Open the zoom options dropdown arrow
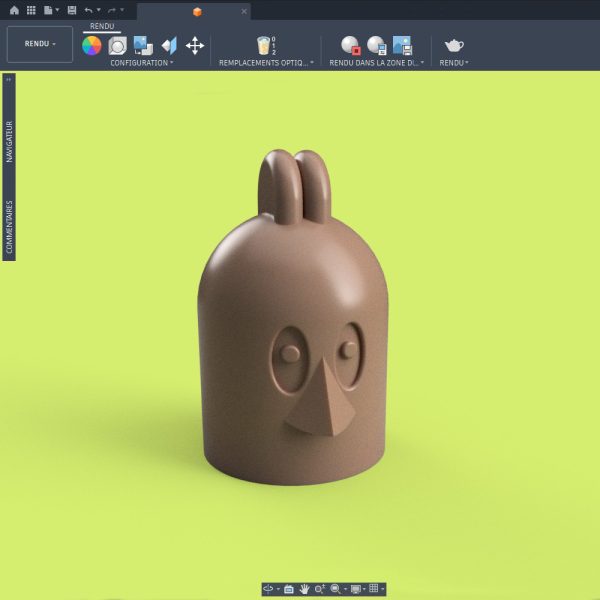This screenshot has height=600, width=600. click(x=345, y=589)
